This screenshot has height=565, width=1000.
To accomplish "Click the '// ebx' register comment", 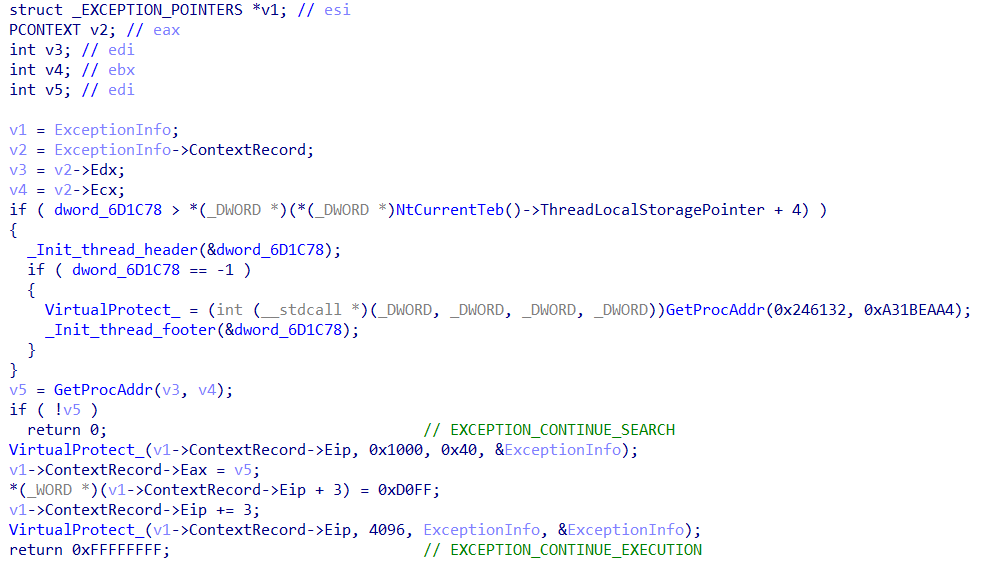I will pyautogui.click(x=108, y=70).
